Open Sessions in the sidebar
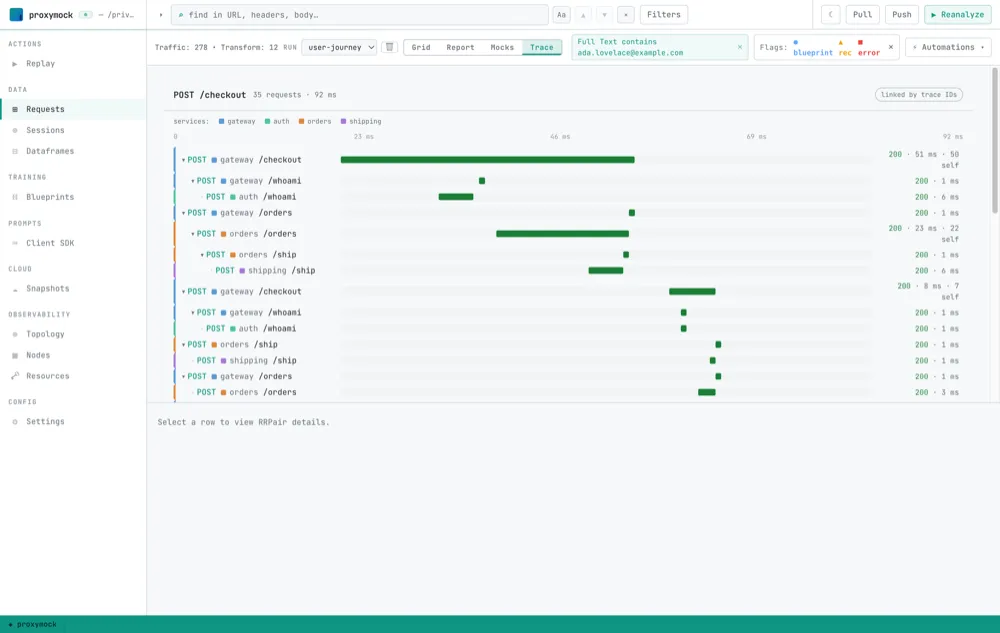Screen dimensions: 1000x633 click(x=73, y=130)
